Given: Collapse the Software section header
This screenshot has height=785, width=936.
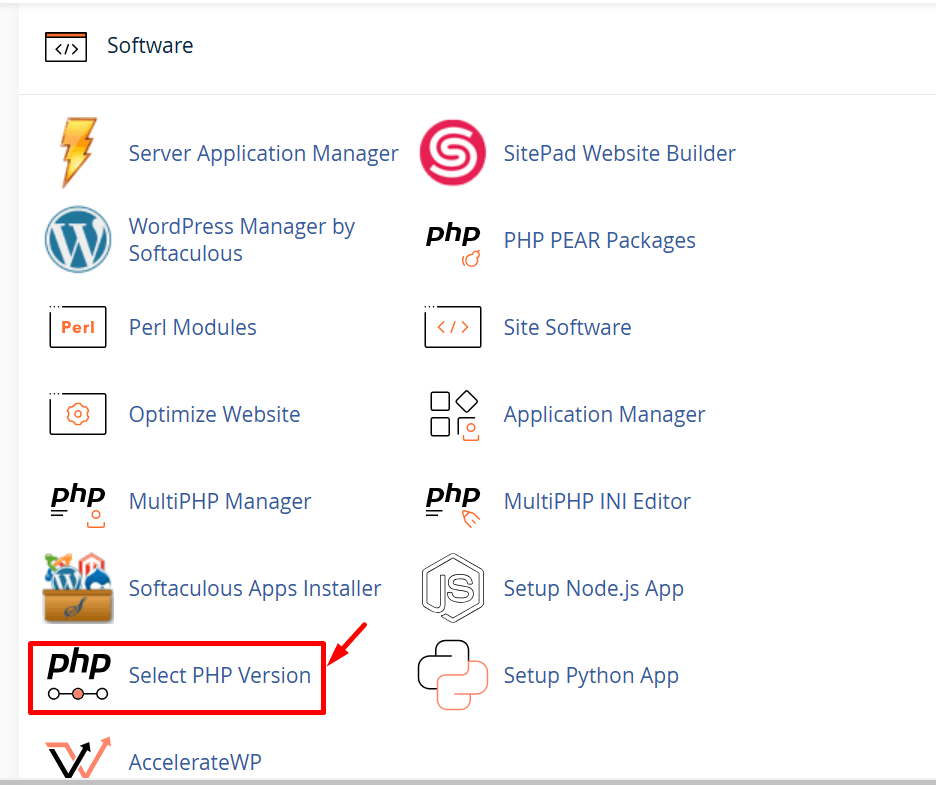Looking at the screenshot, I should pos(150,46).
